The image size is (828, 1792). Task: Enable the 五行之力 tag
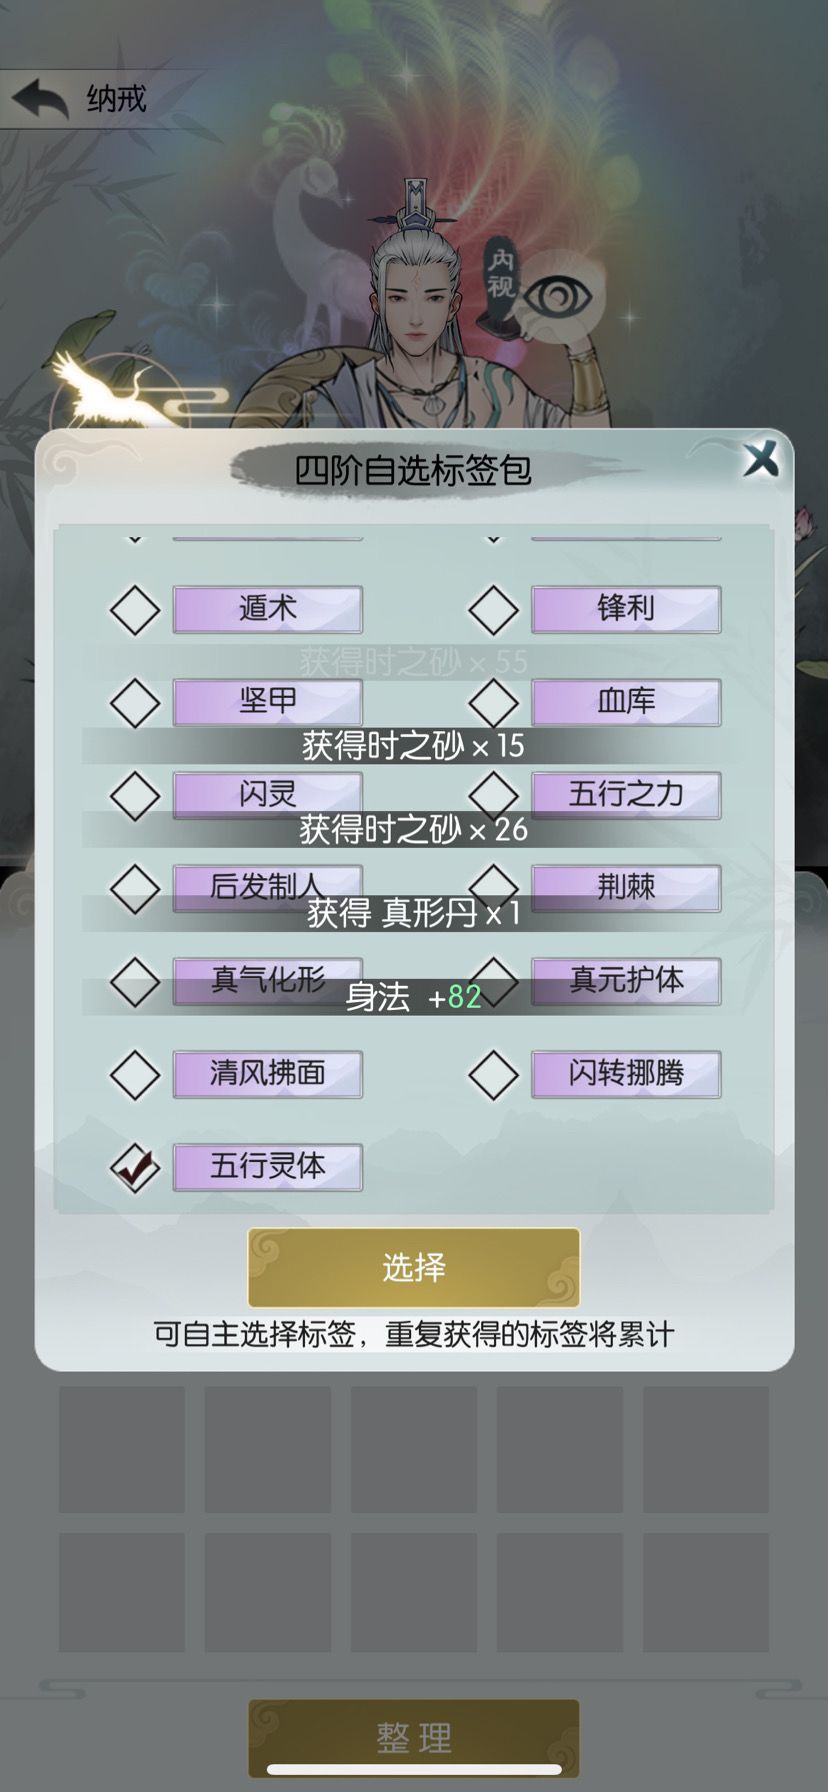pyautogui.click(x=494, y=794)
